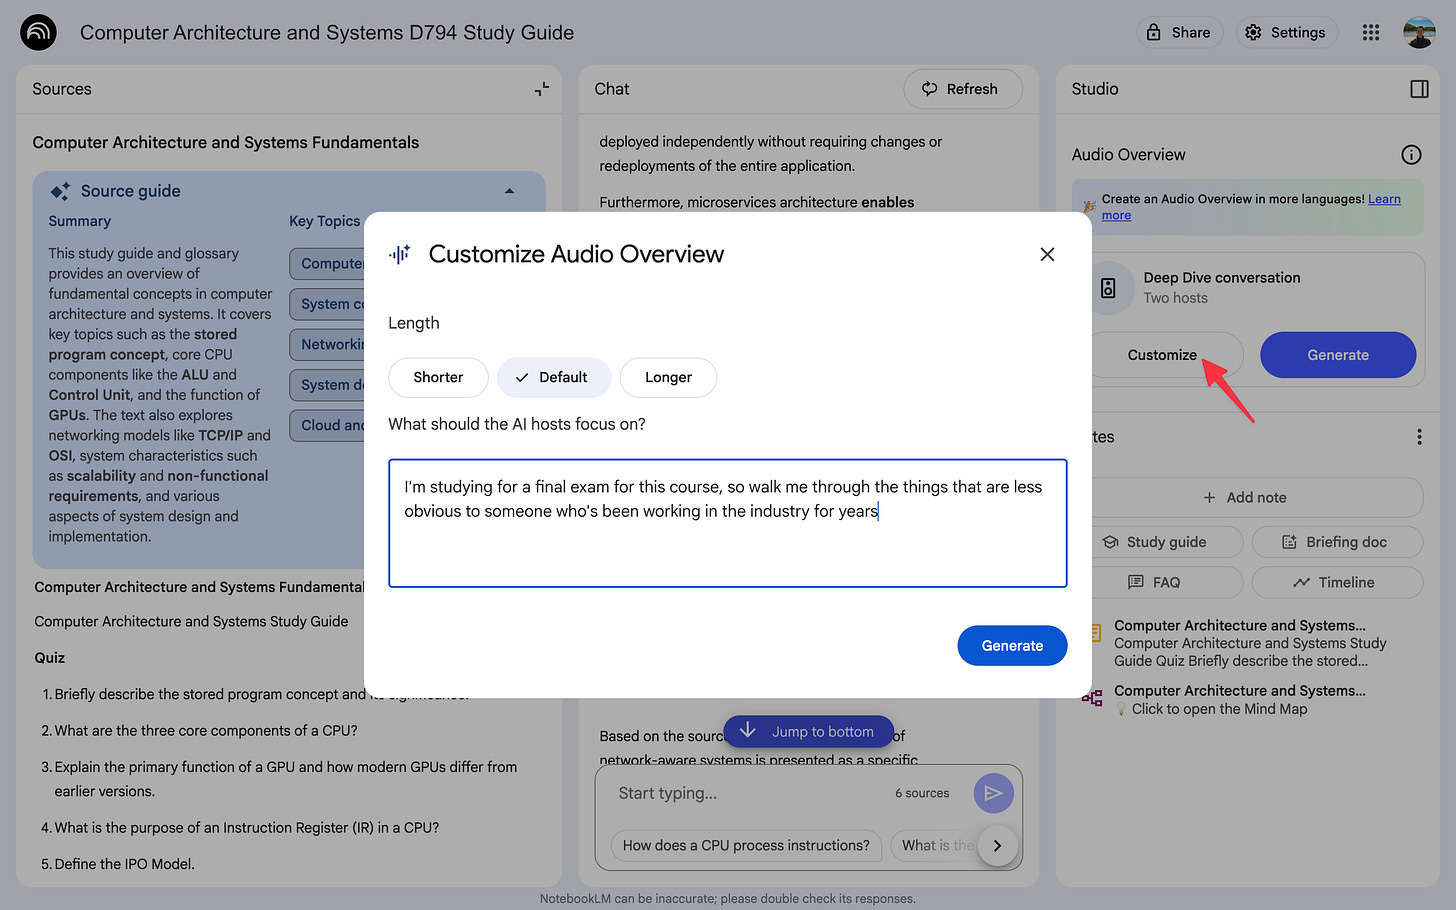Jump to bottom of chat
The image size is (1456, 910).
[808, 731]
